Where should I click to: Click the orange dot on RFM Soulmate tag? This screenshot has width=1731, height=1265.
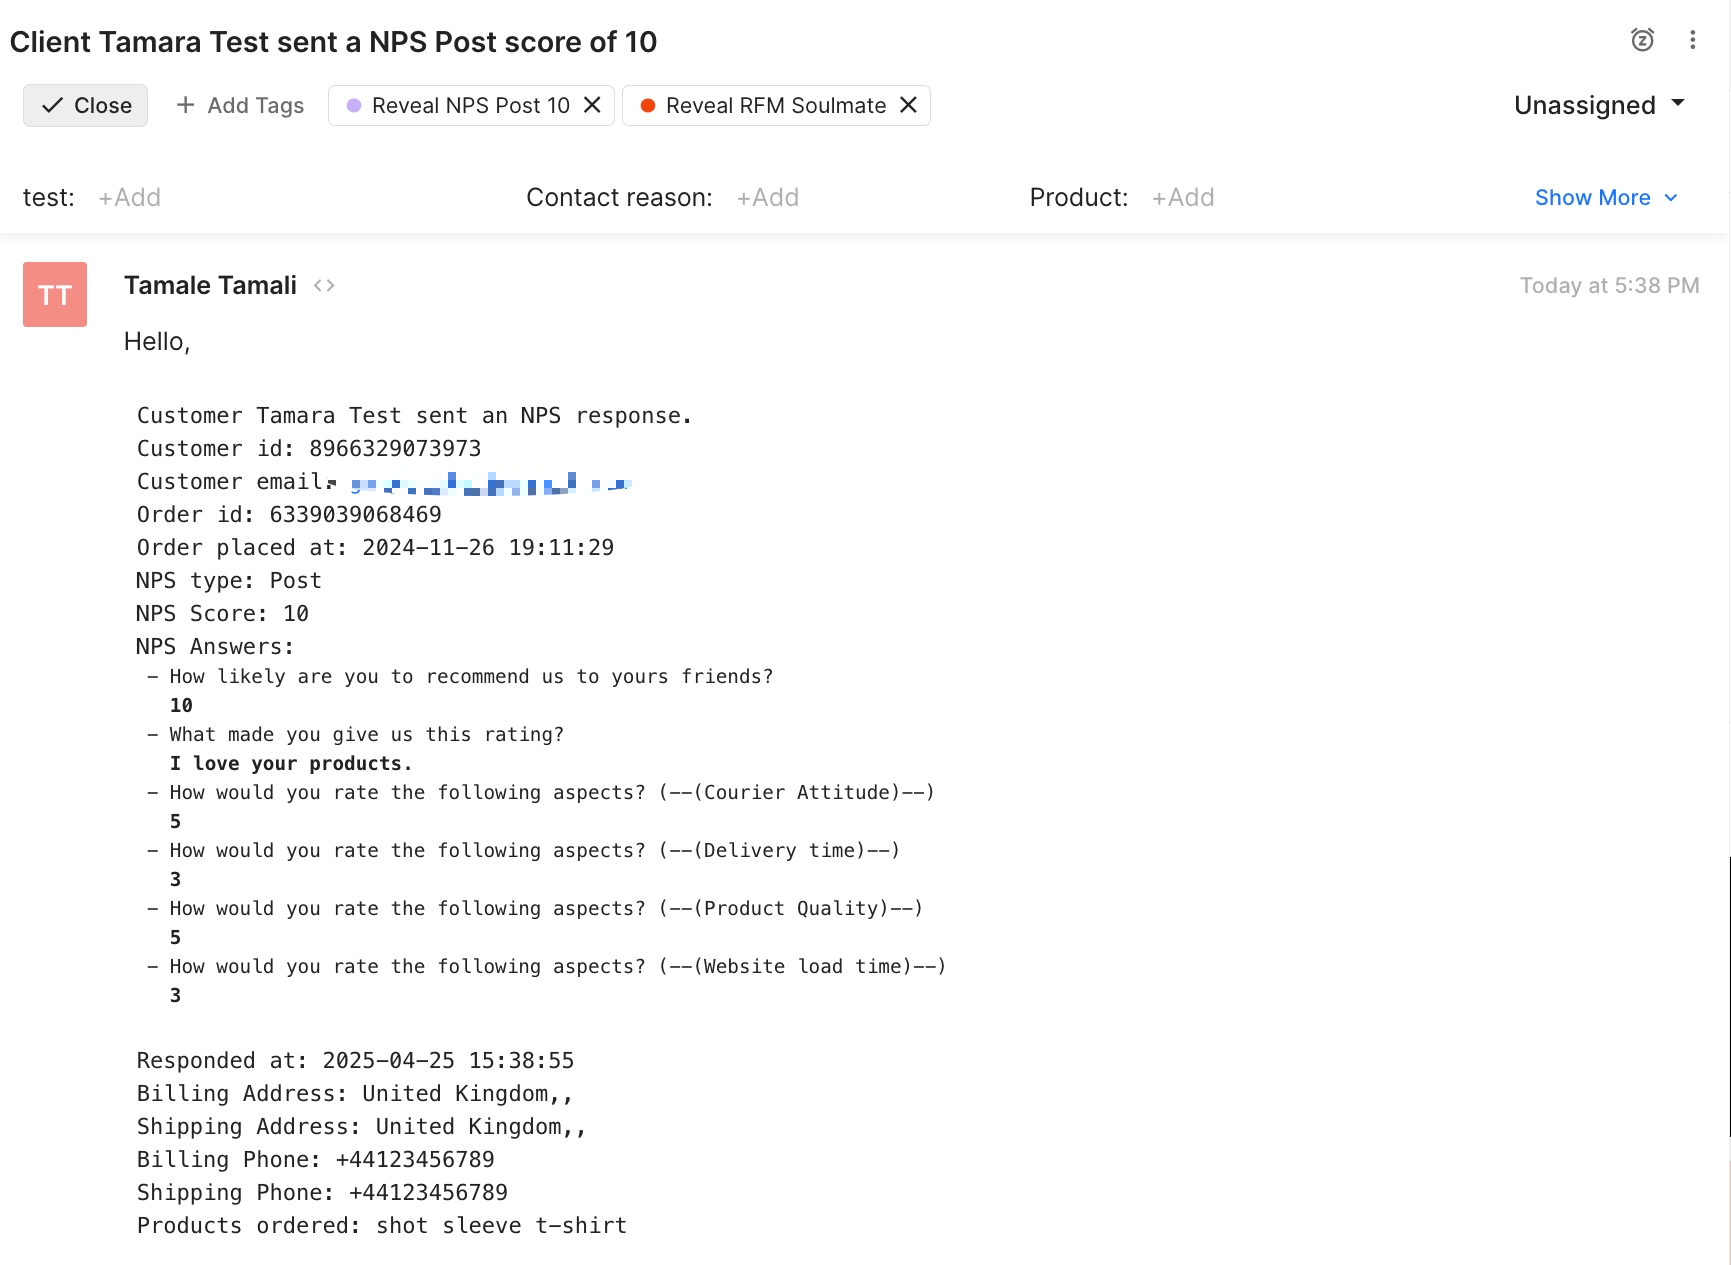coord(648,105)
